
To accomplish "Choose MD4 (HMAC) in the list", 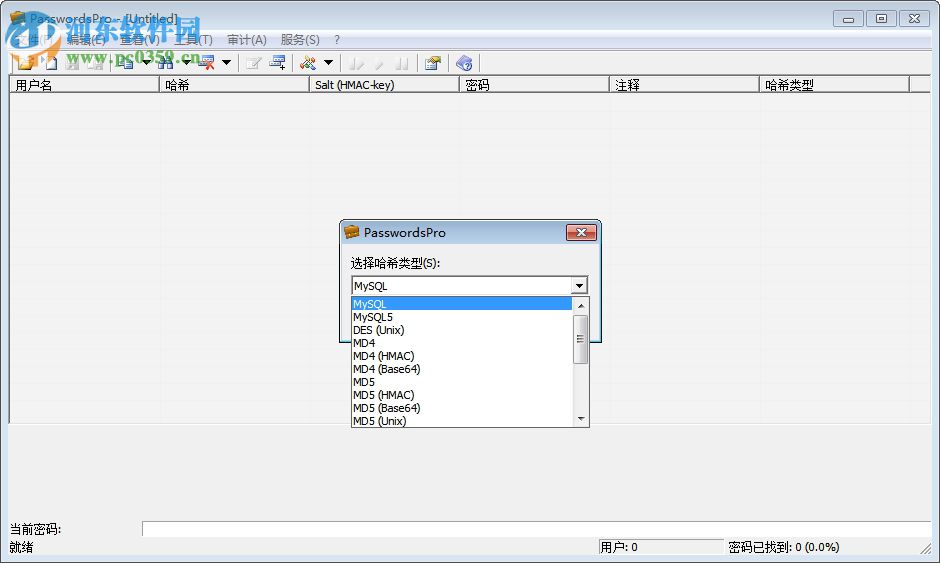I will tap(462, 356).
